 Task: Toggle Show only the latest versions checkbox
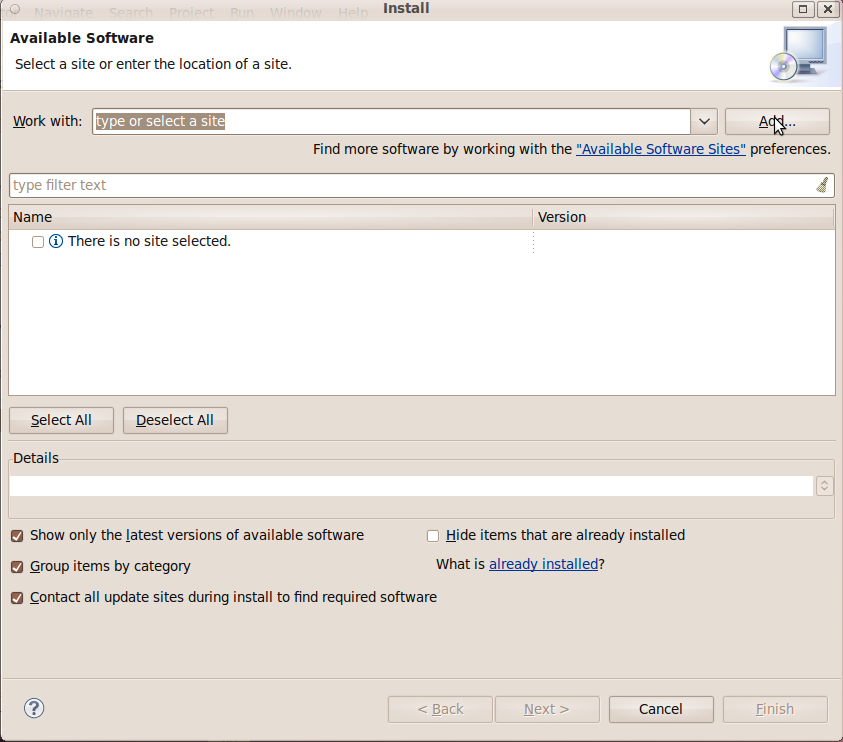coord(16,536)
